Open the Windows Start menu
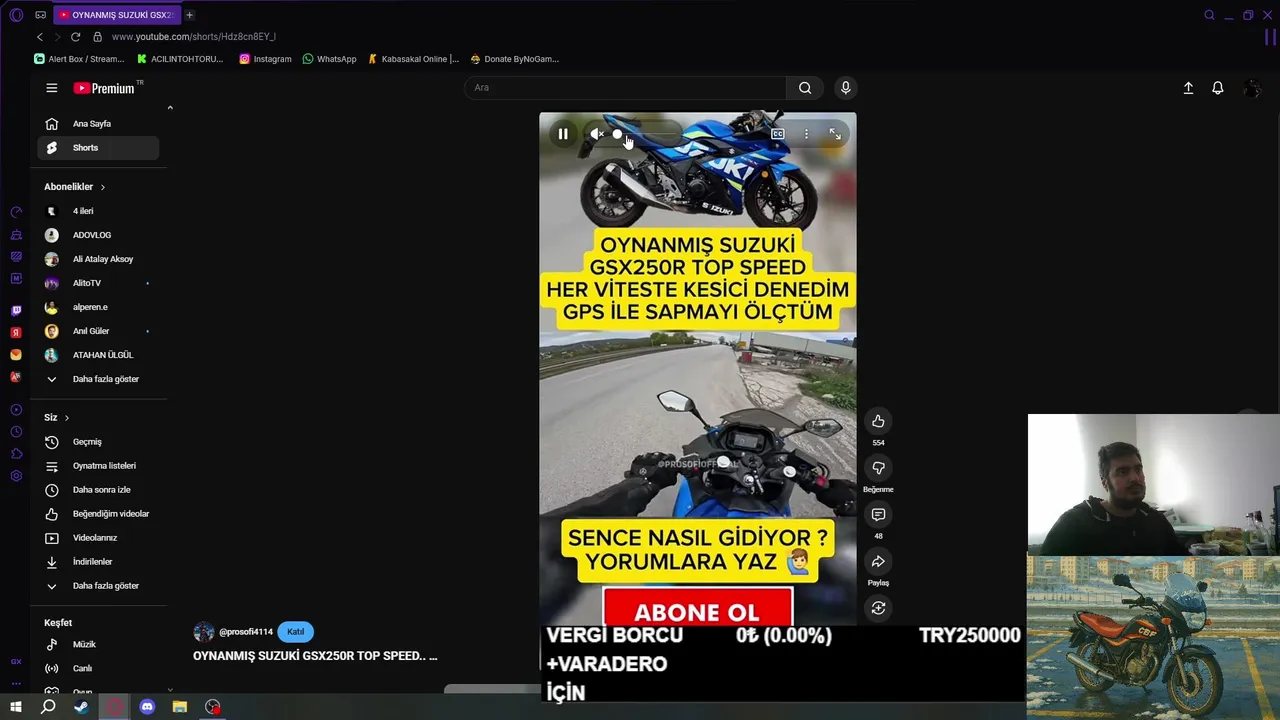The width and height of the screenshot is (1280, 720). pos(16,707)
